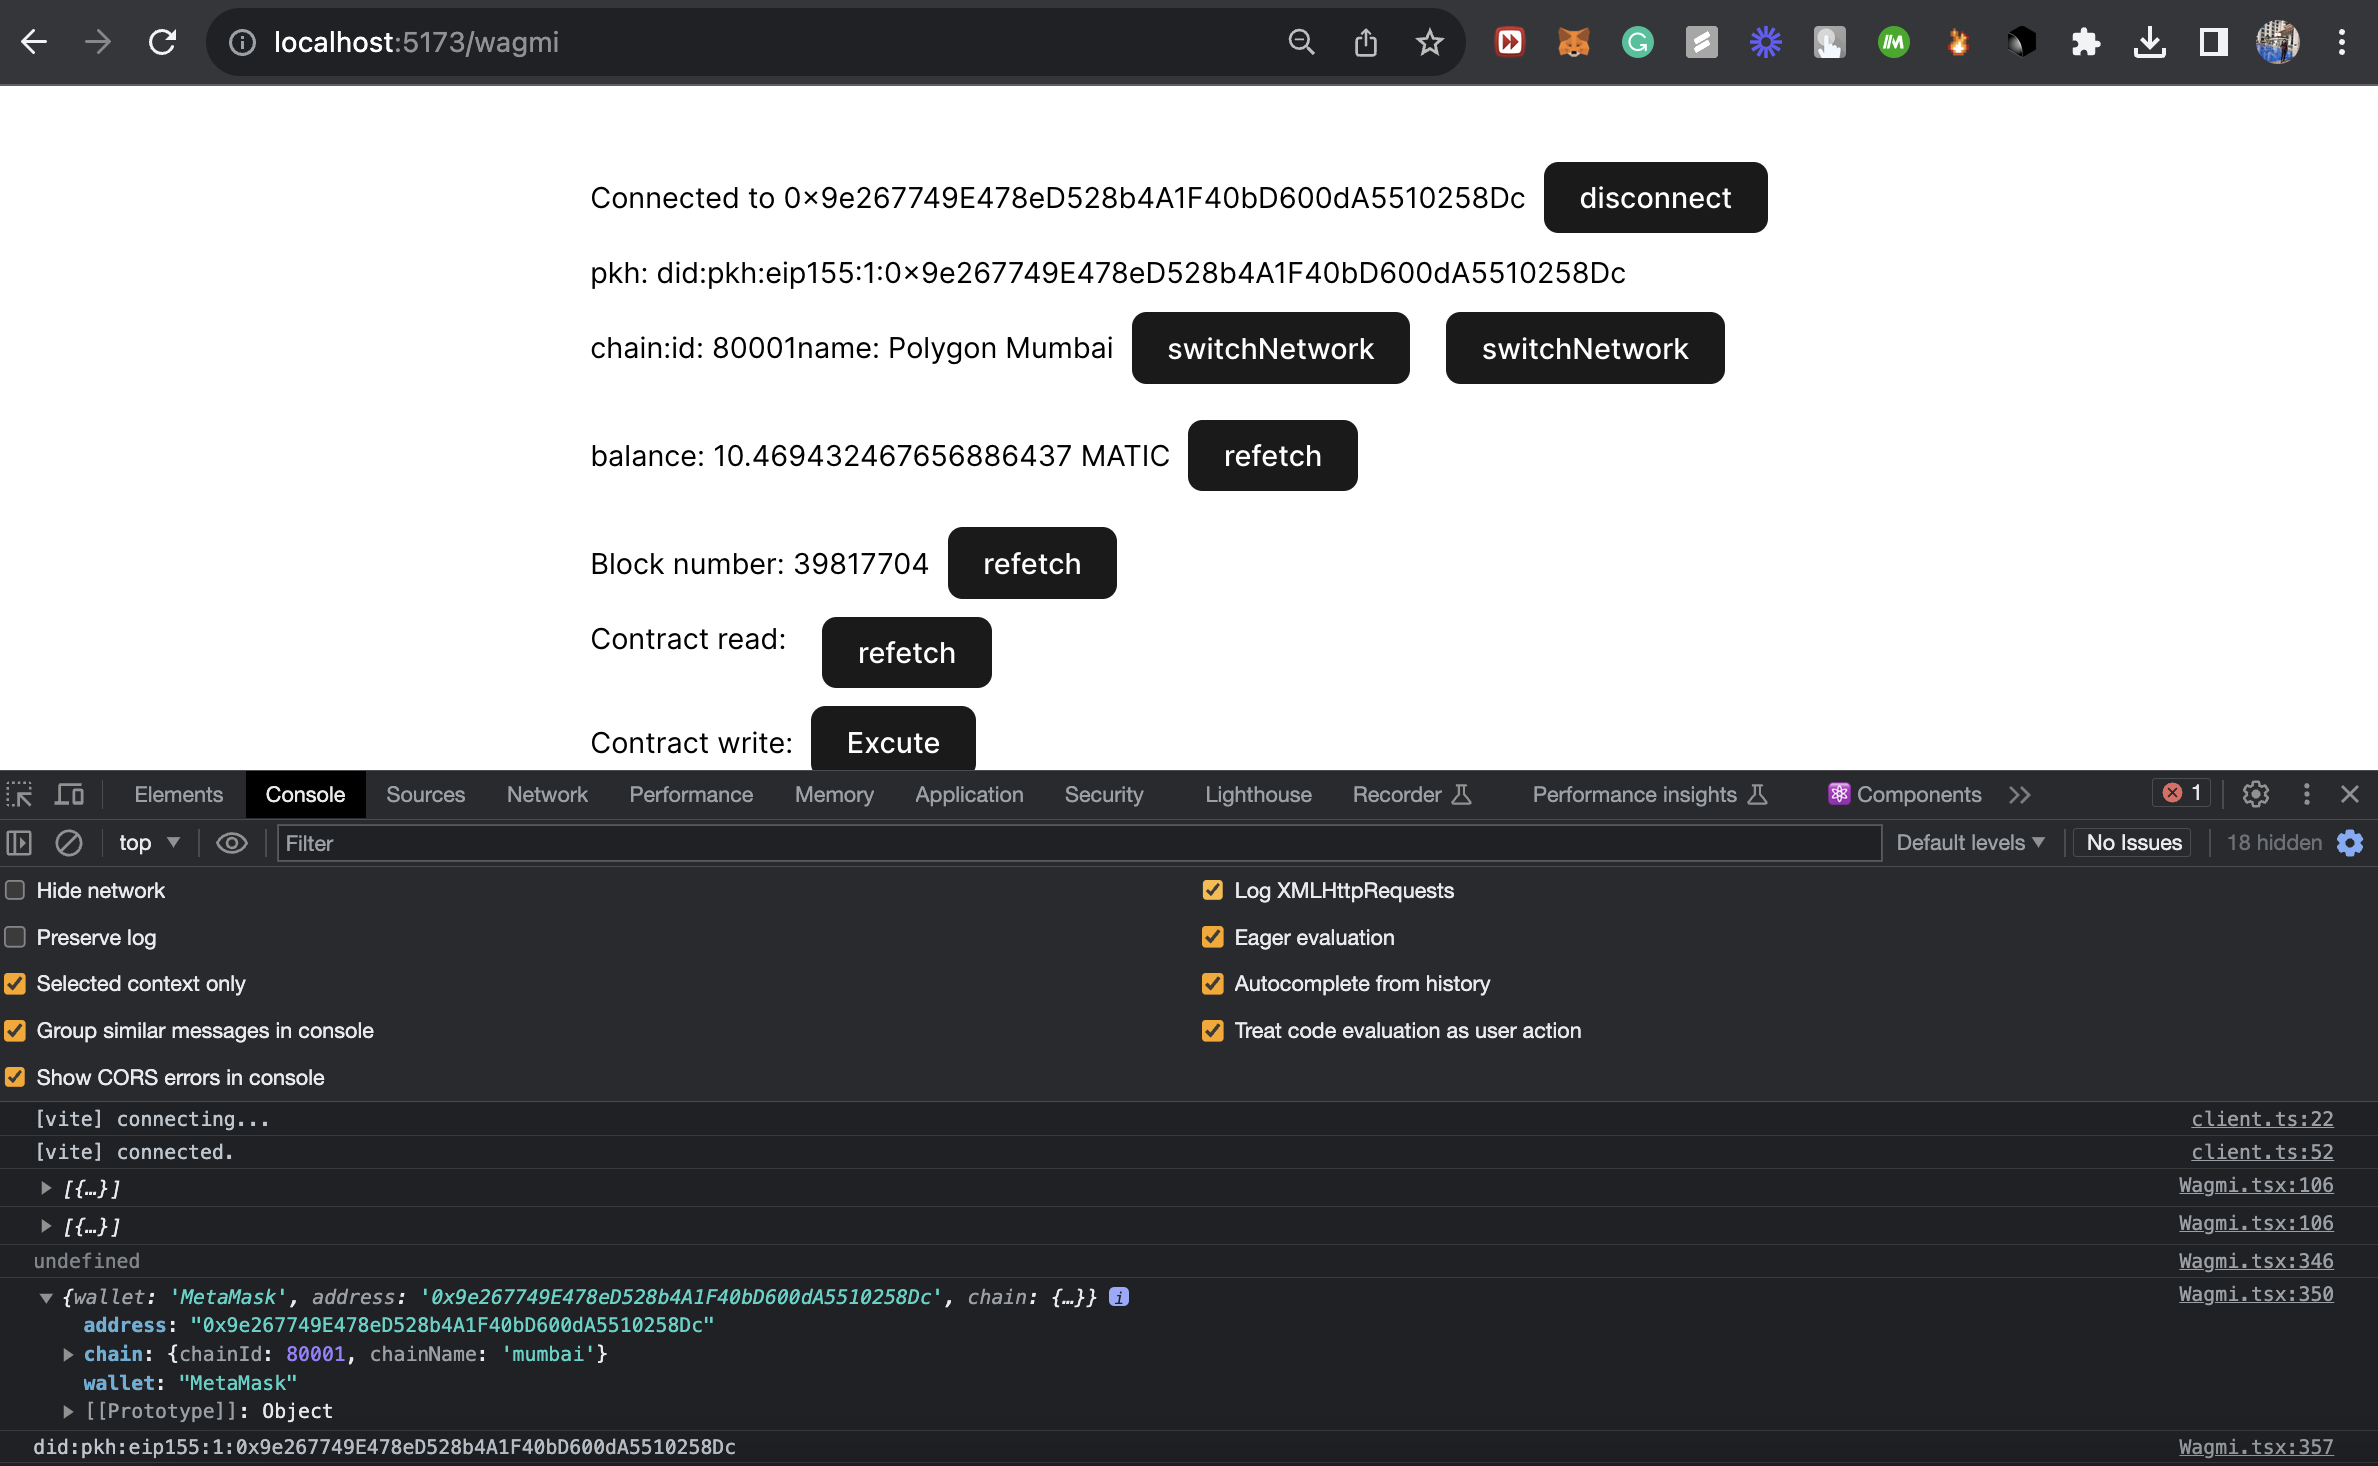The height and width of the screenshot is (1466, 2378).
Task: Open DevTools settings gear icon
Action: pos(2255,794)
